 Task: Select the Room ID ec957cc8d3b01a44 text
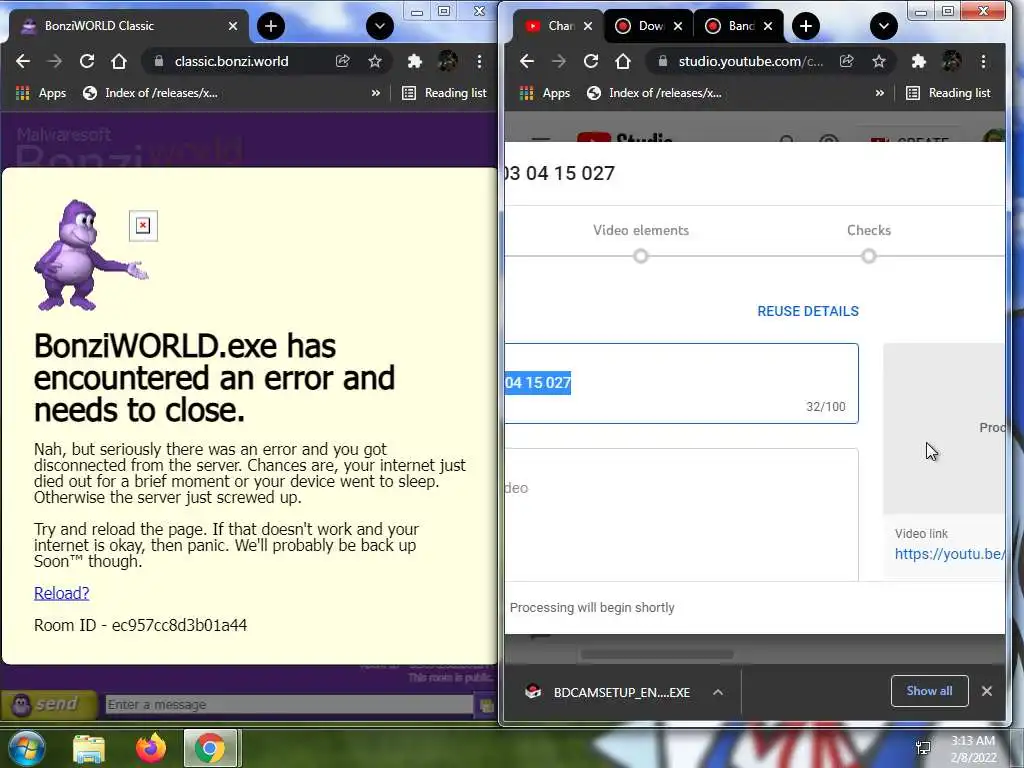click(x=140, y=625)
